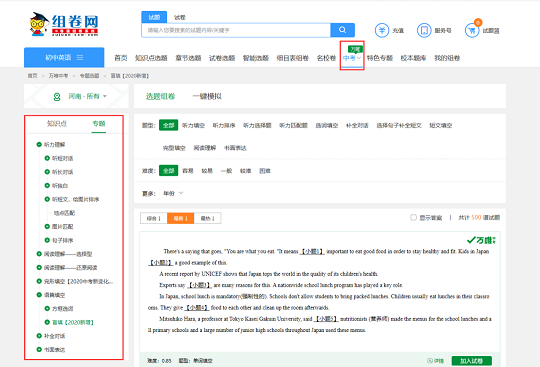The image size is (540, 367).
Task: Select the 盲填【2020新增】 tree item
Action: tap(73, 322)
